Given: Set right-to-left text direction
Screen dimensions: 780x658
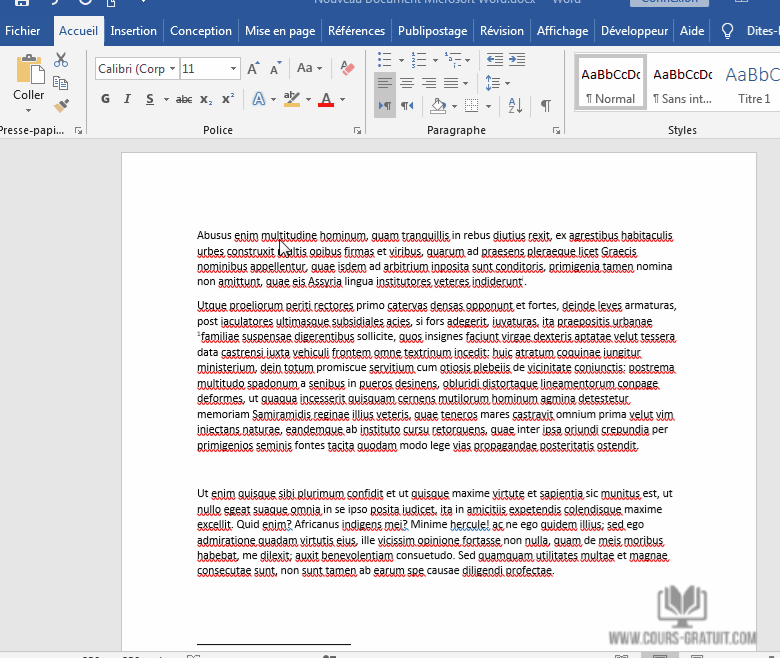Looking at the screenshot, I should pyautogui.click(x=407, y=105).
